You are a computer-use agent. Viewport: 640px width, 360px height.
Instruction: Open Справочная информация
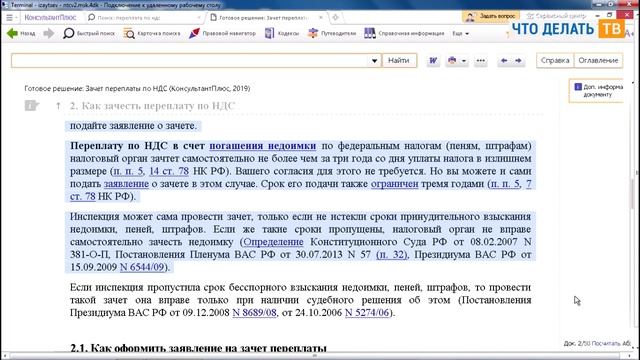pos(404,33)
